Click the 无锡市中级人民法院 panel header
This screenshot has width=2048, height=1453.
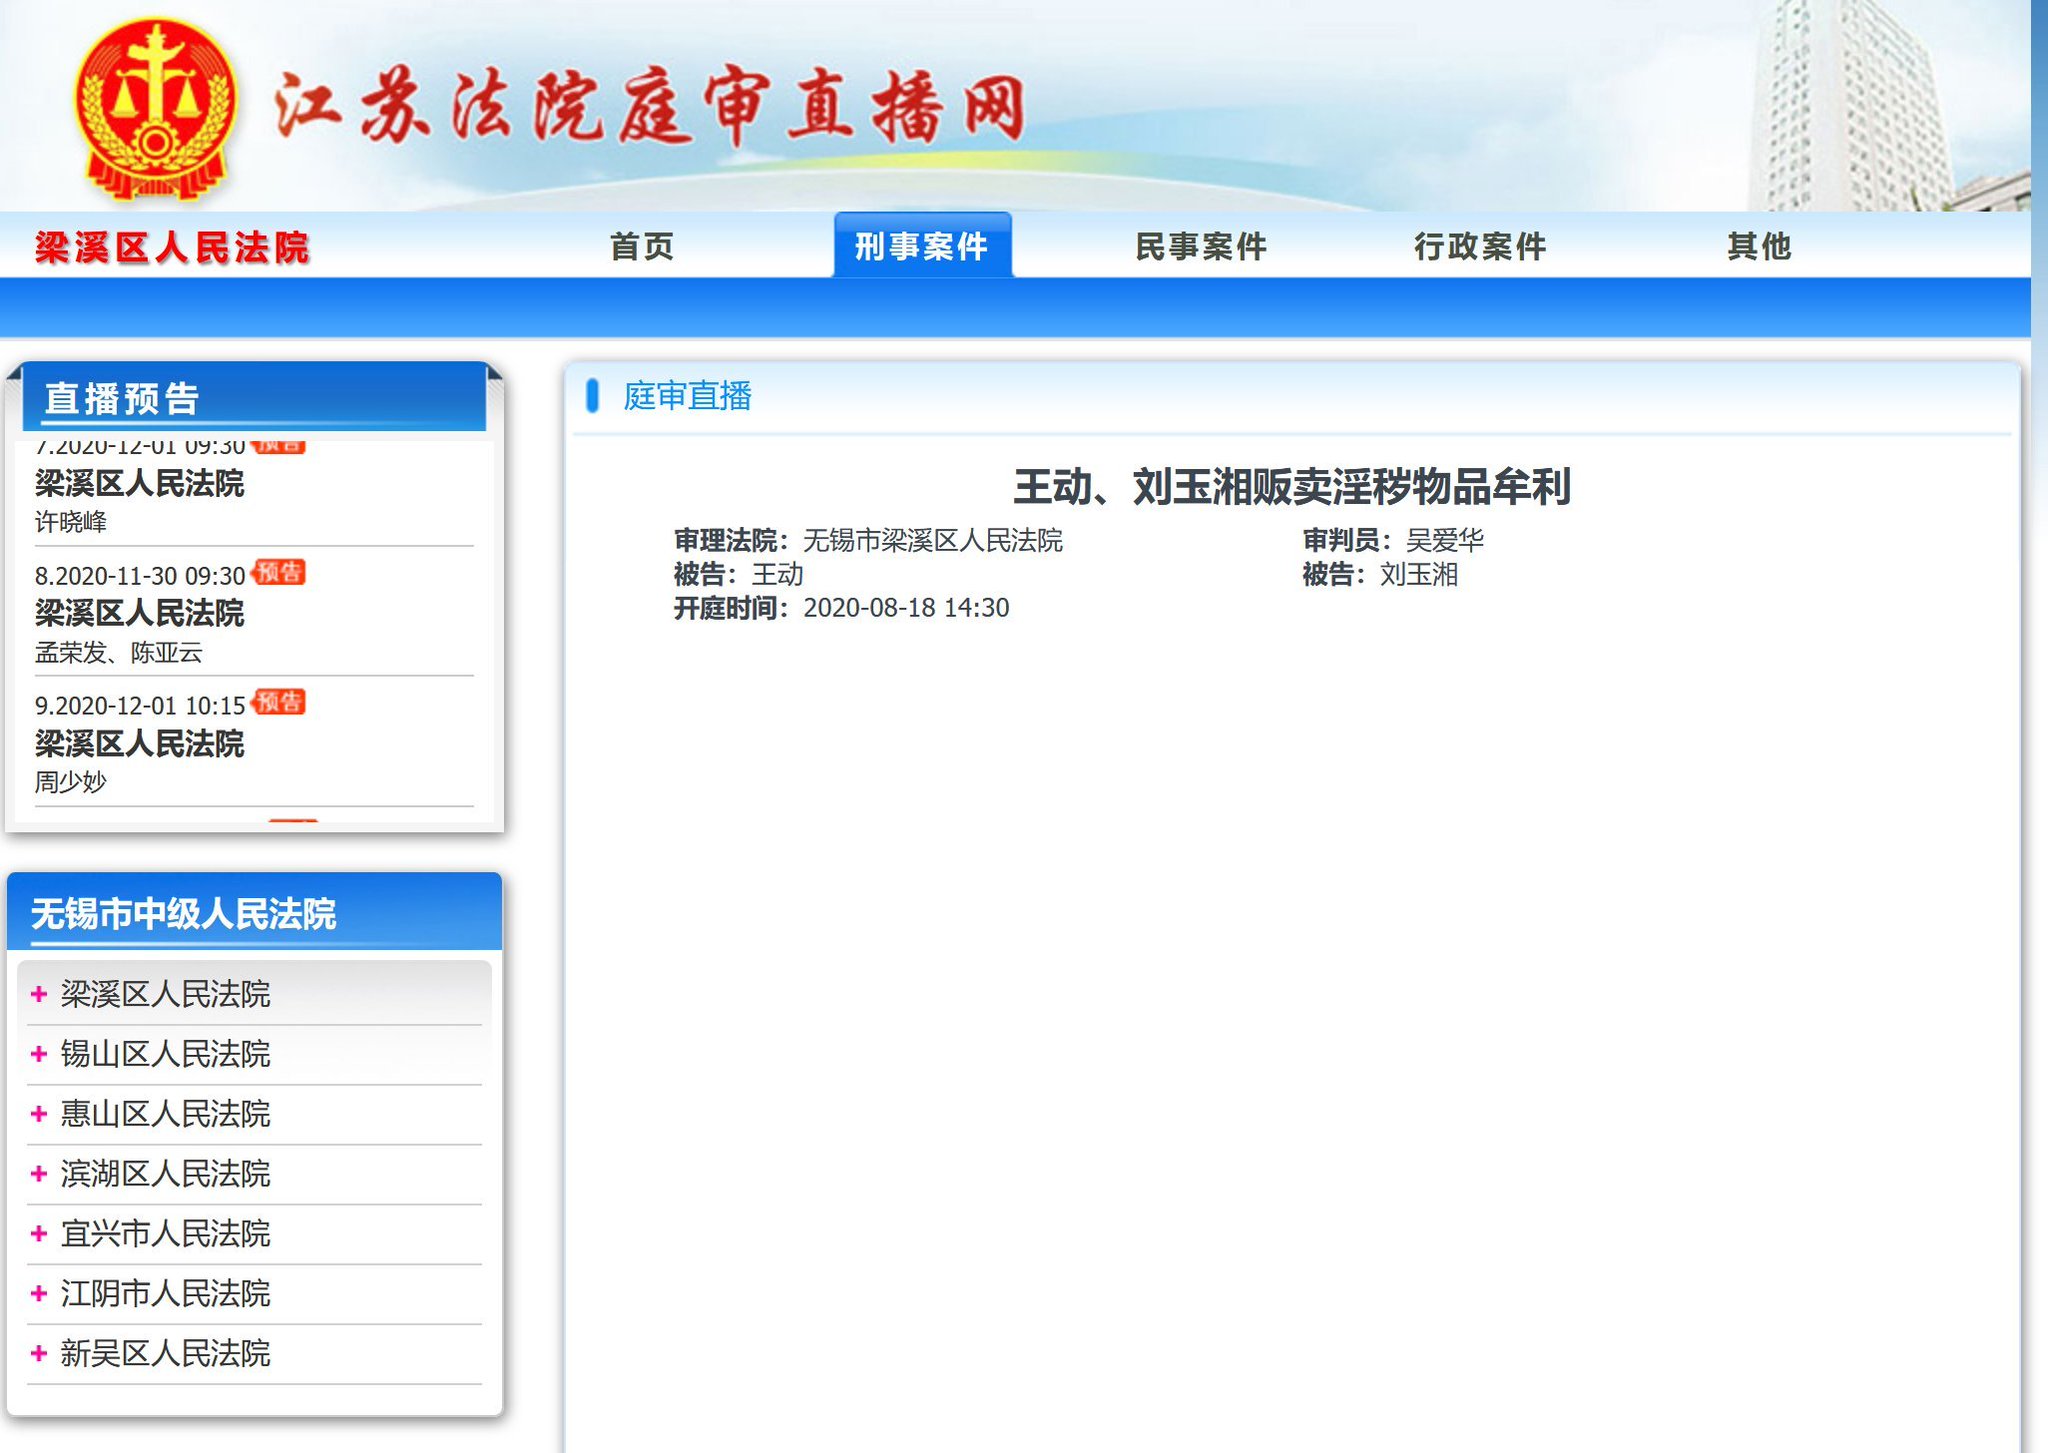pyautogui.click(x=184, y=914)
